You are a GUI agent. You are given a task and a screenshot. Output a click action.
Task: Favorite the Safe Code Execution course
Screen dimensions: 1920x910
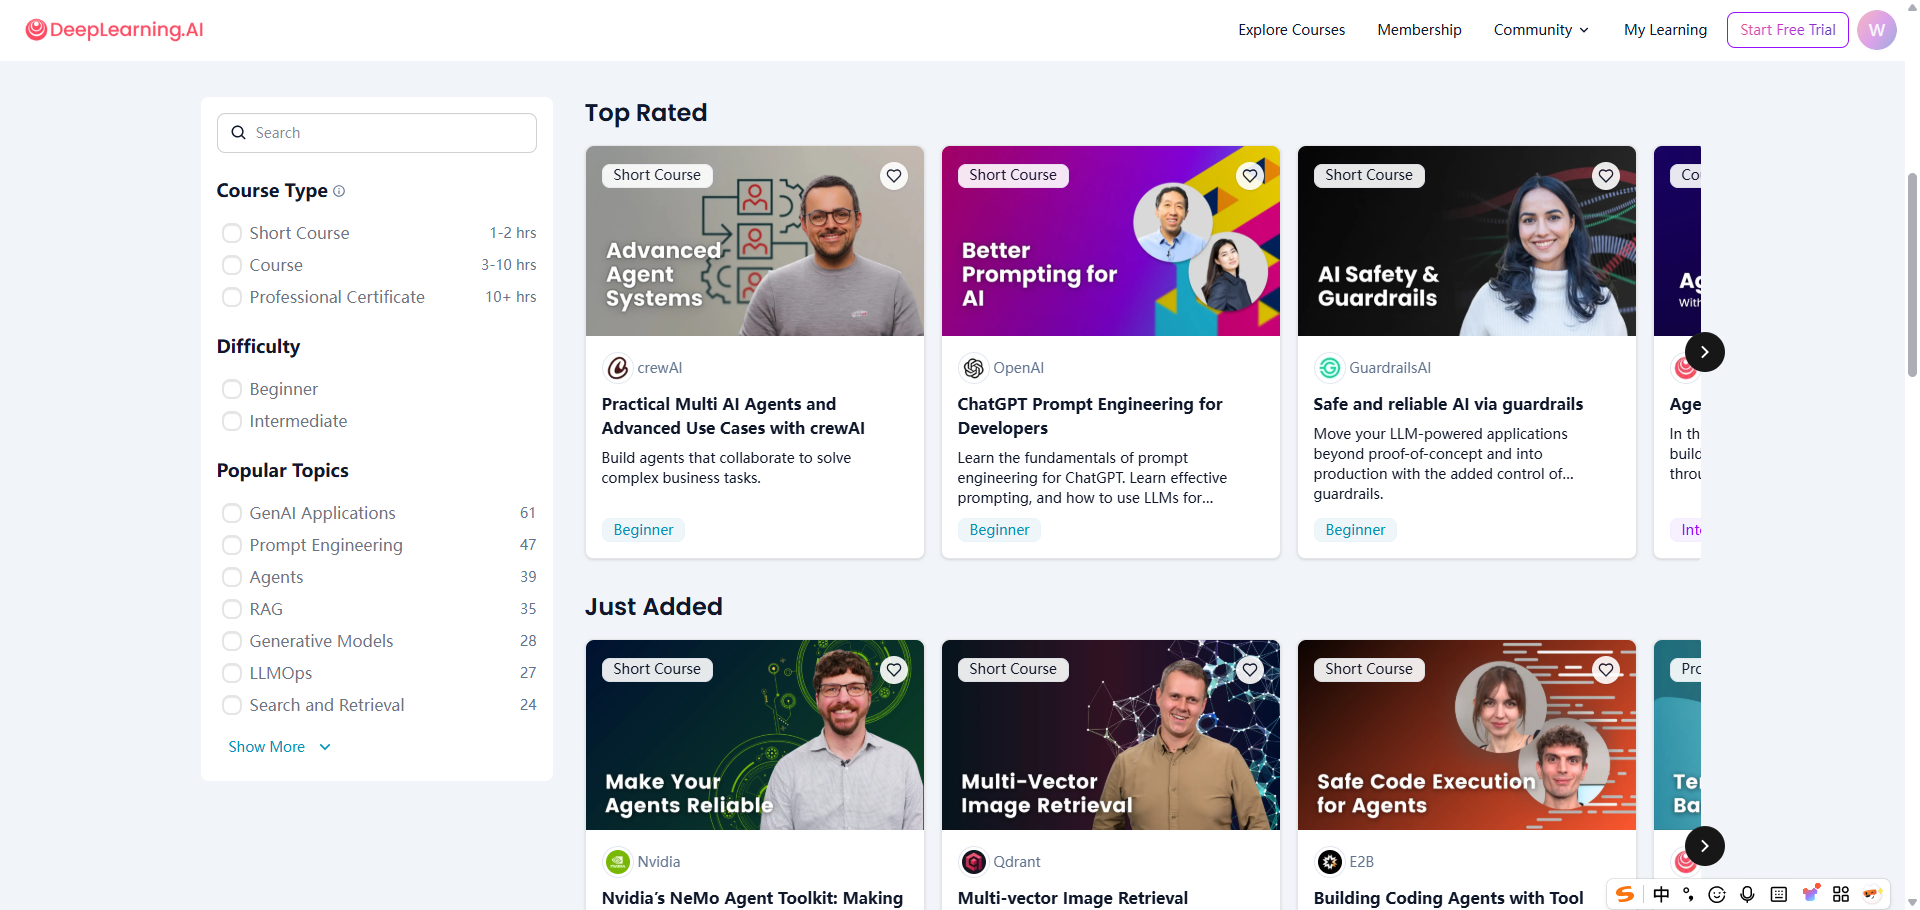1606,670
